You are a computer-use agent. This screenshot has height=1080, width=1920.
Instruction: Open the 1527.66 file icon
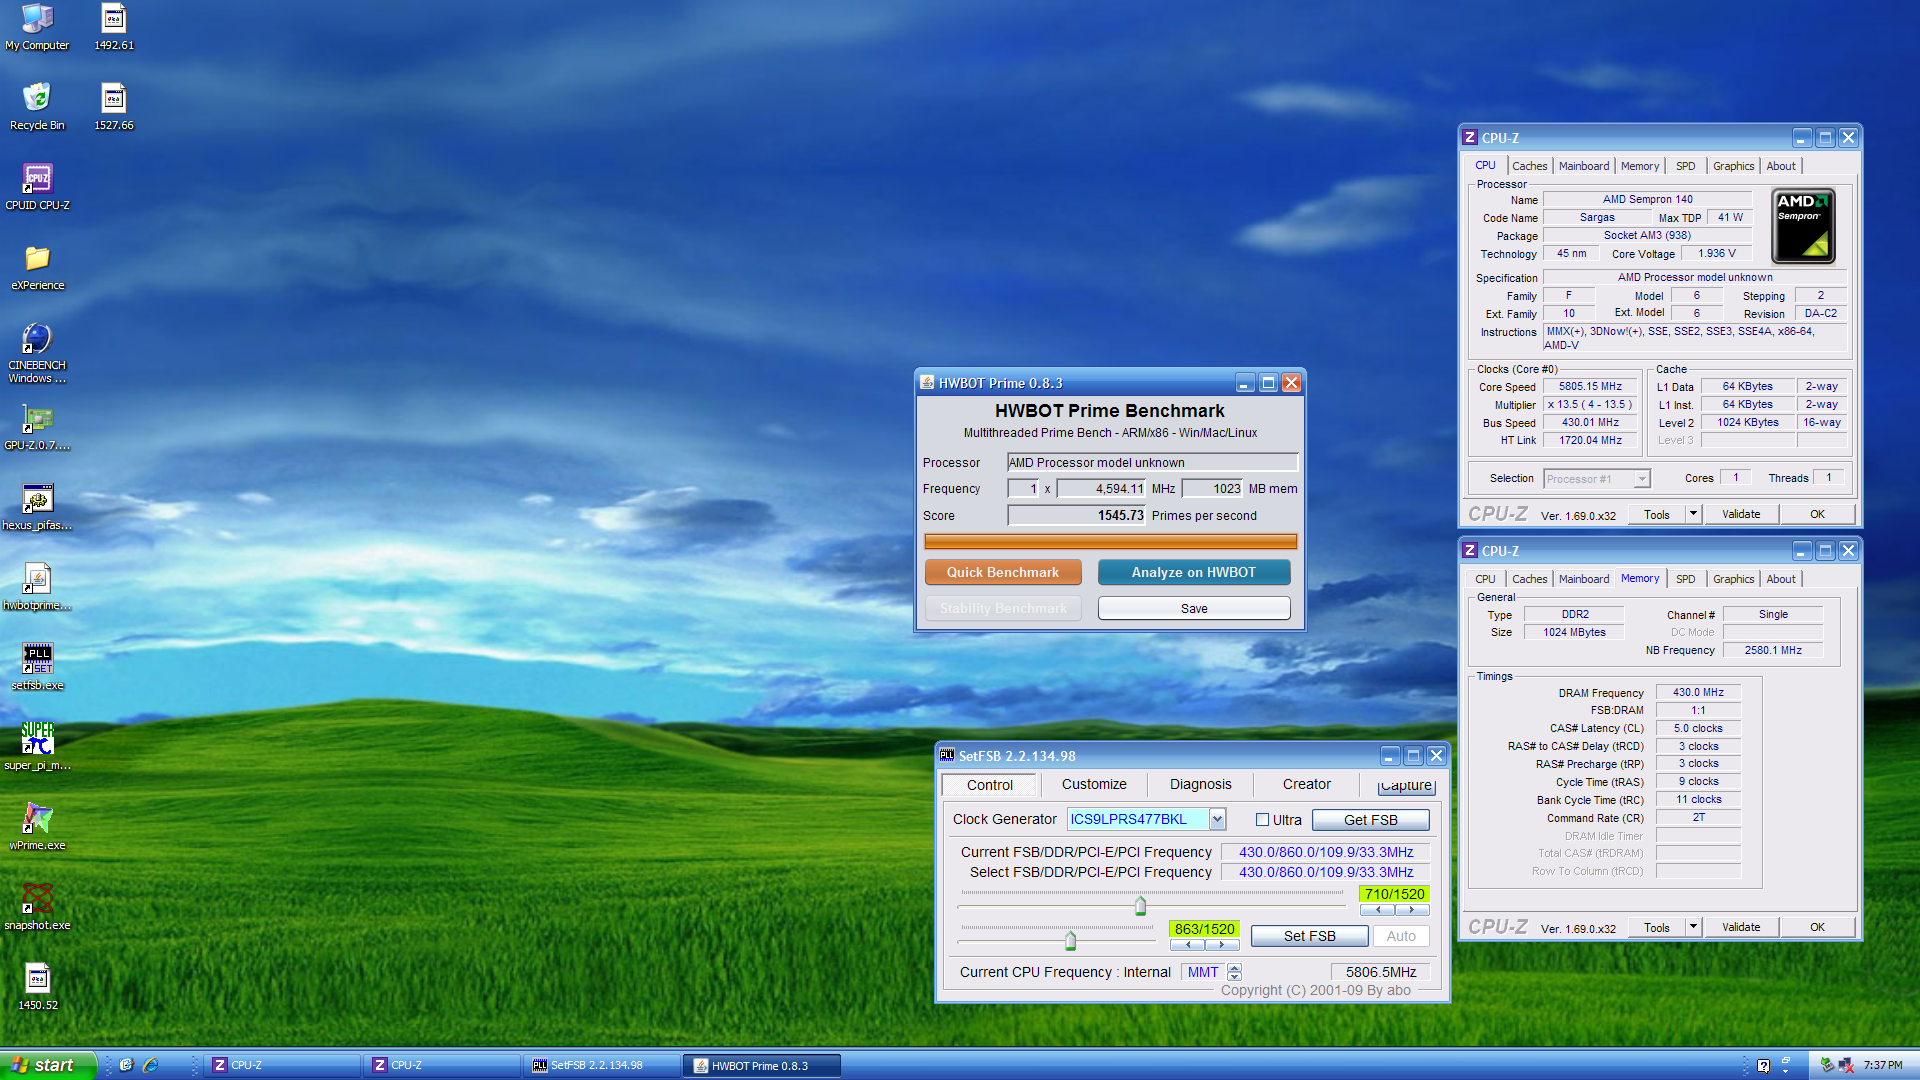[x=114, y=107]
